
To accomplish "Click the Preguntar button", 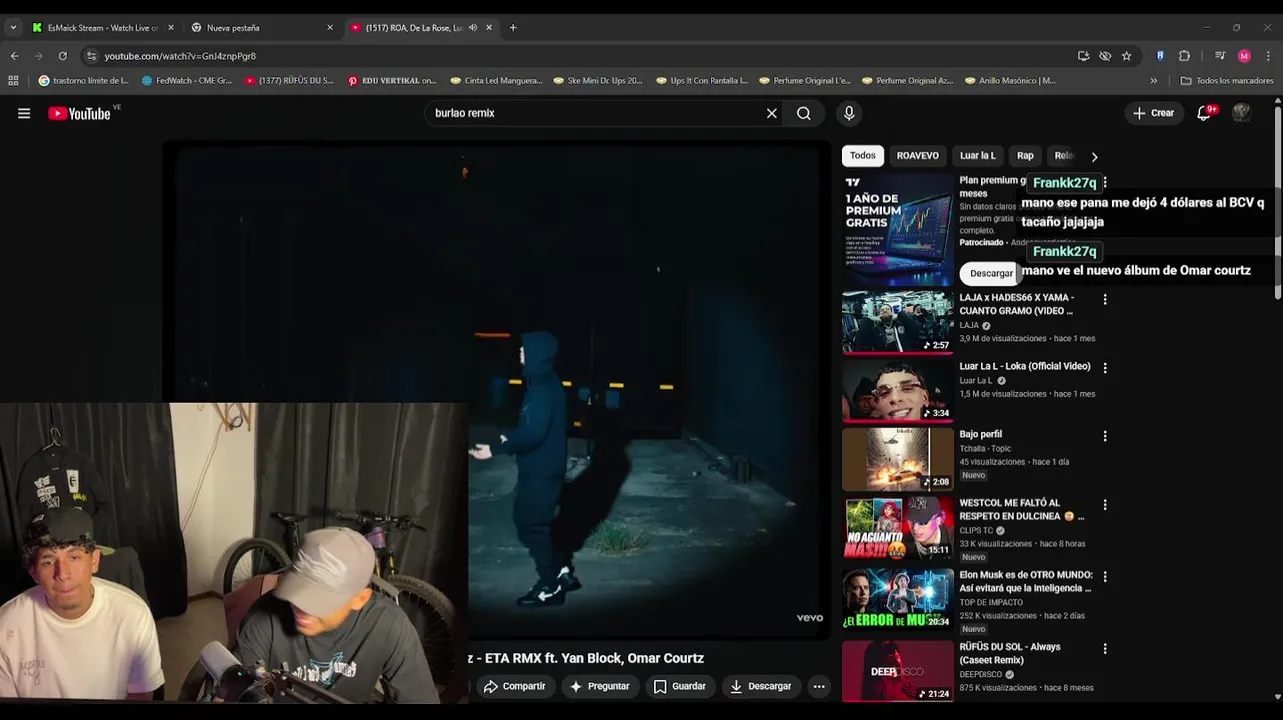I will coord(599,686).
